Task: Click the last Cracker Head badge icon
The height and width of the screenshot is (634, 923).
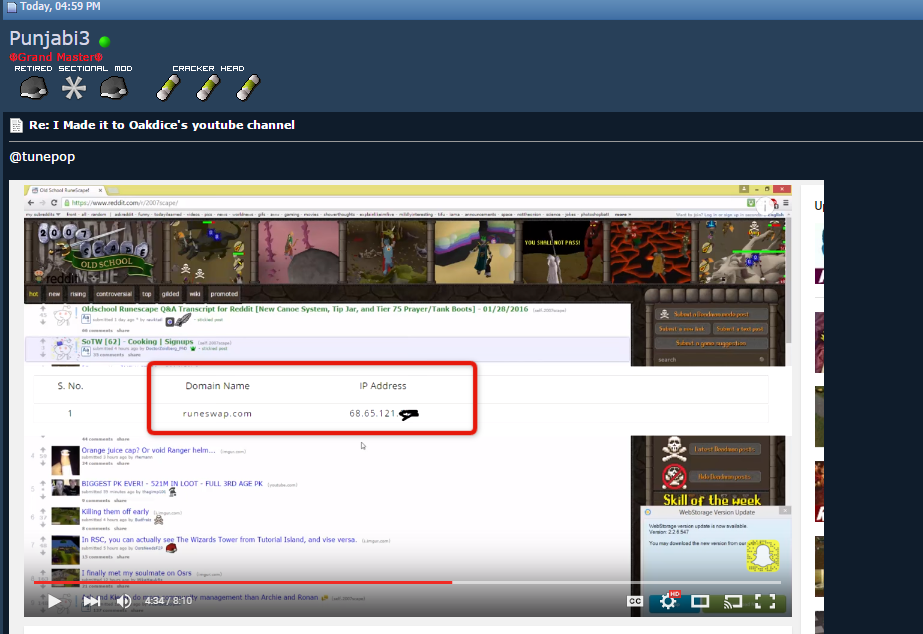Action: [248, 88]
